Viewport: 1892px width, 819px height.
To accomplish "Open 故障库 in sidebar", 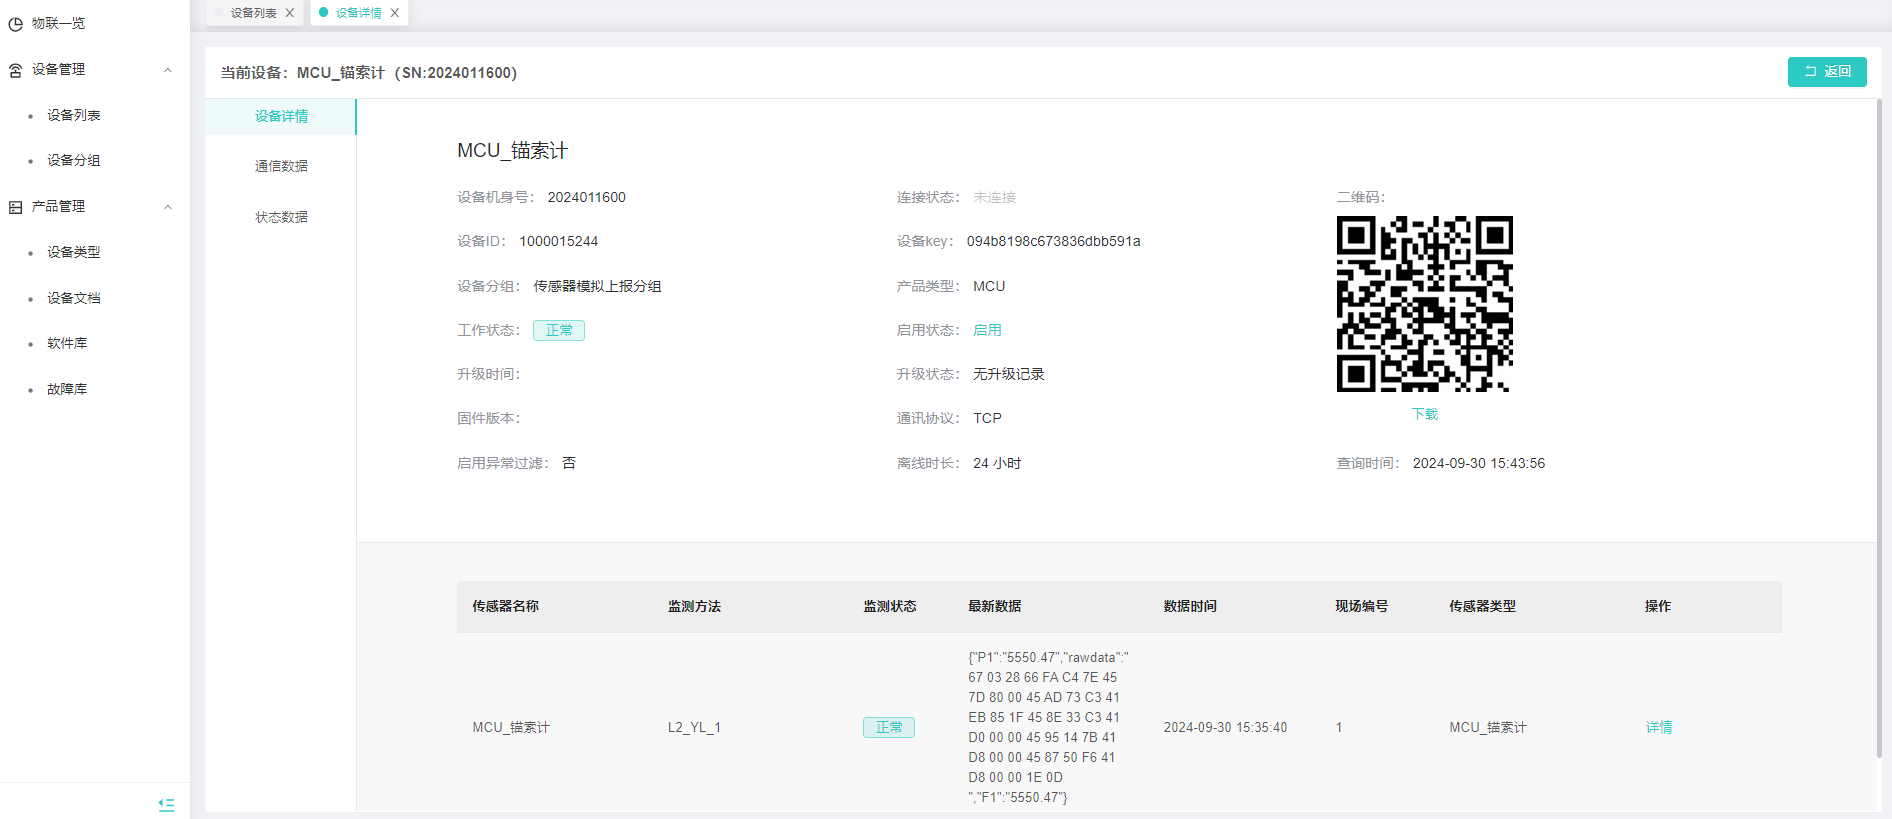I will [x=67, y=389].
